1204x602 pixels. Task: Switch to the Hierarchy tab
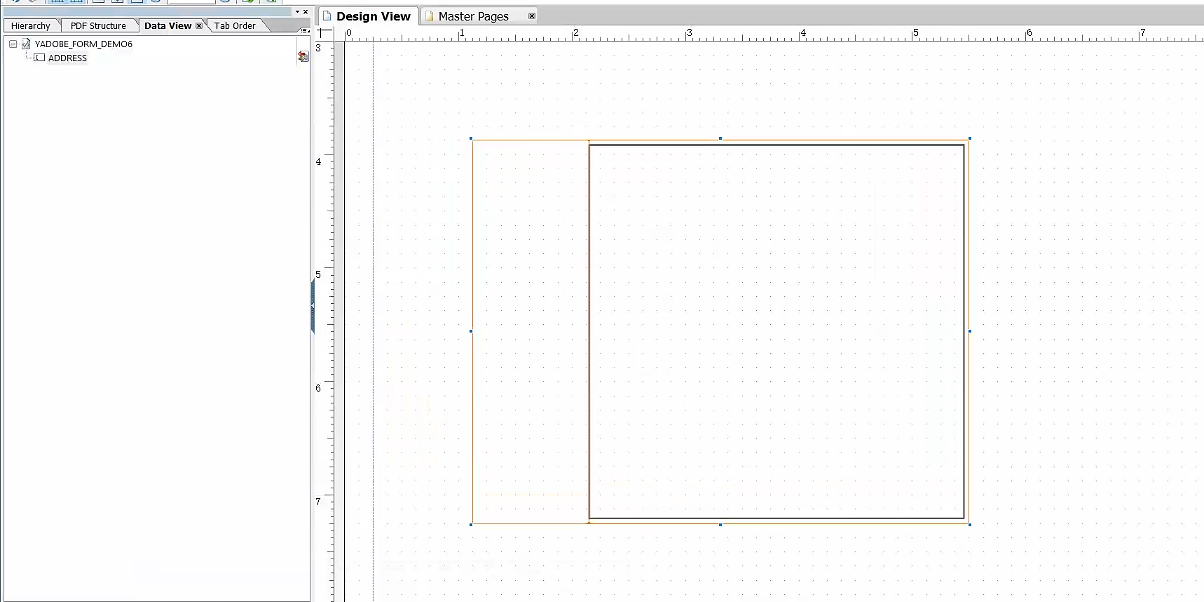(x=30, y=25)
